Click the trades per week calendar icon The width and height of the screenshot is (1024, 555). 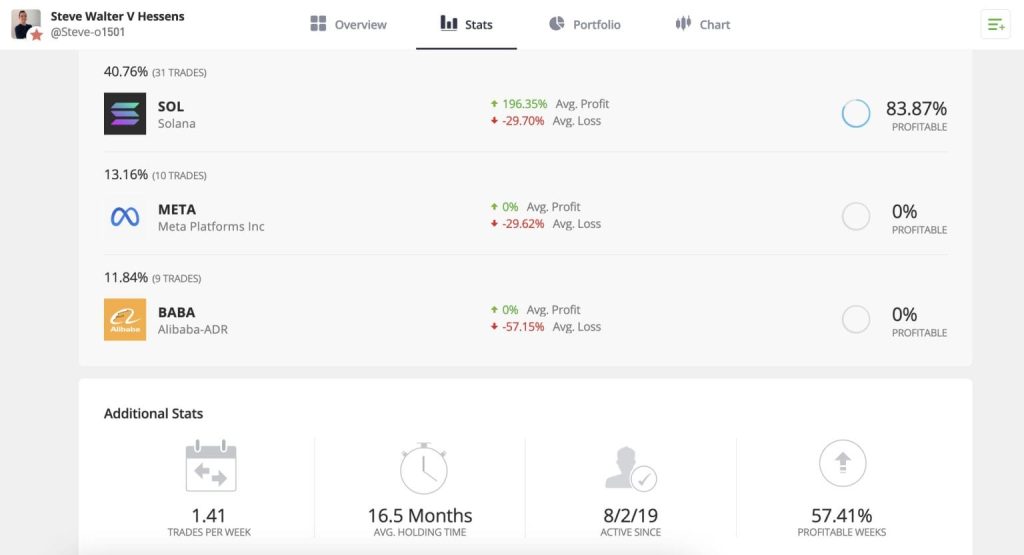(x=210, y=466)
